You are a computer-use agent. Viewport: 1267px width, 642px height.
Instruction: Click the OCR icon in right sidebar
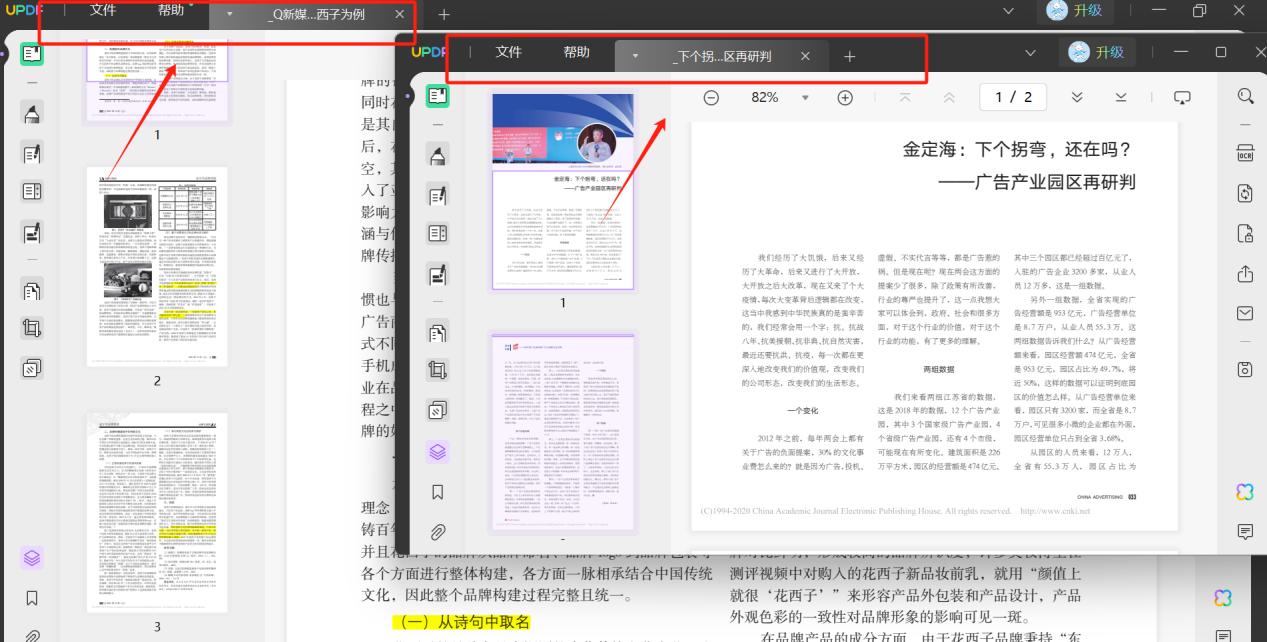(1245, 153)
